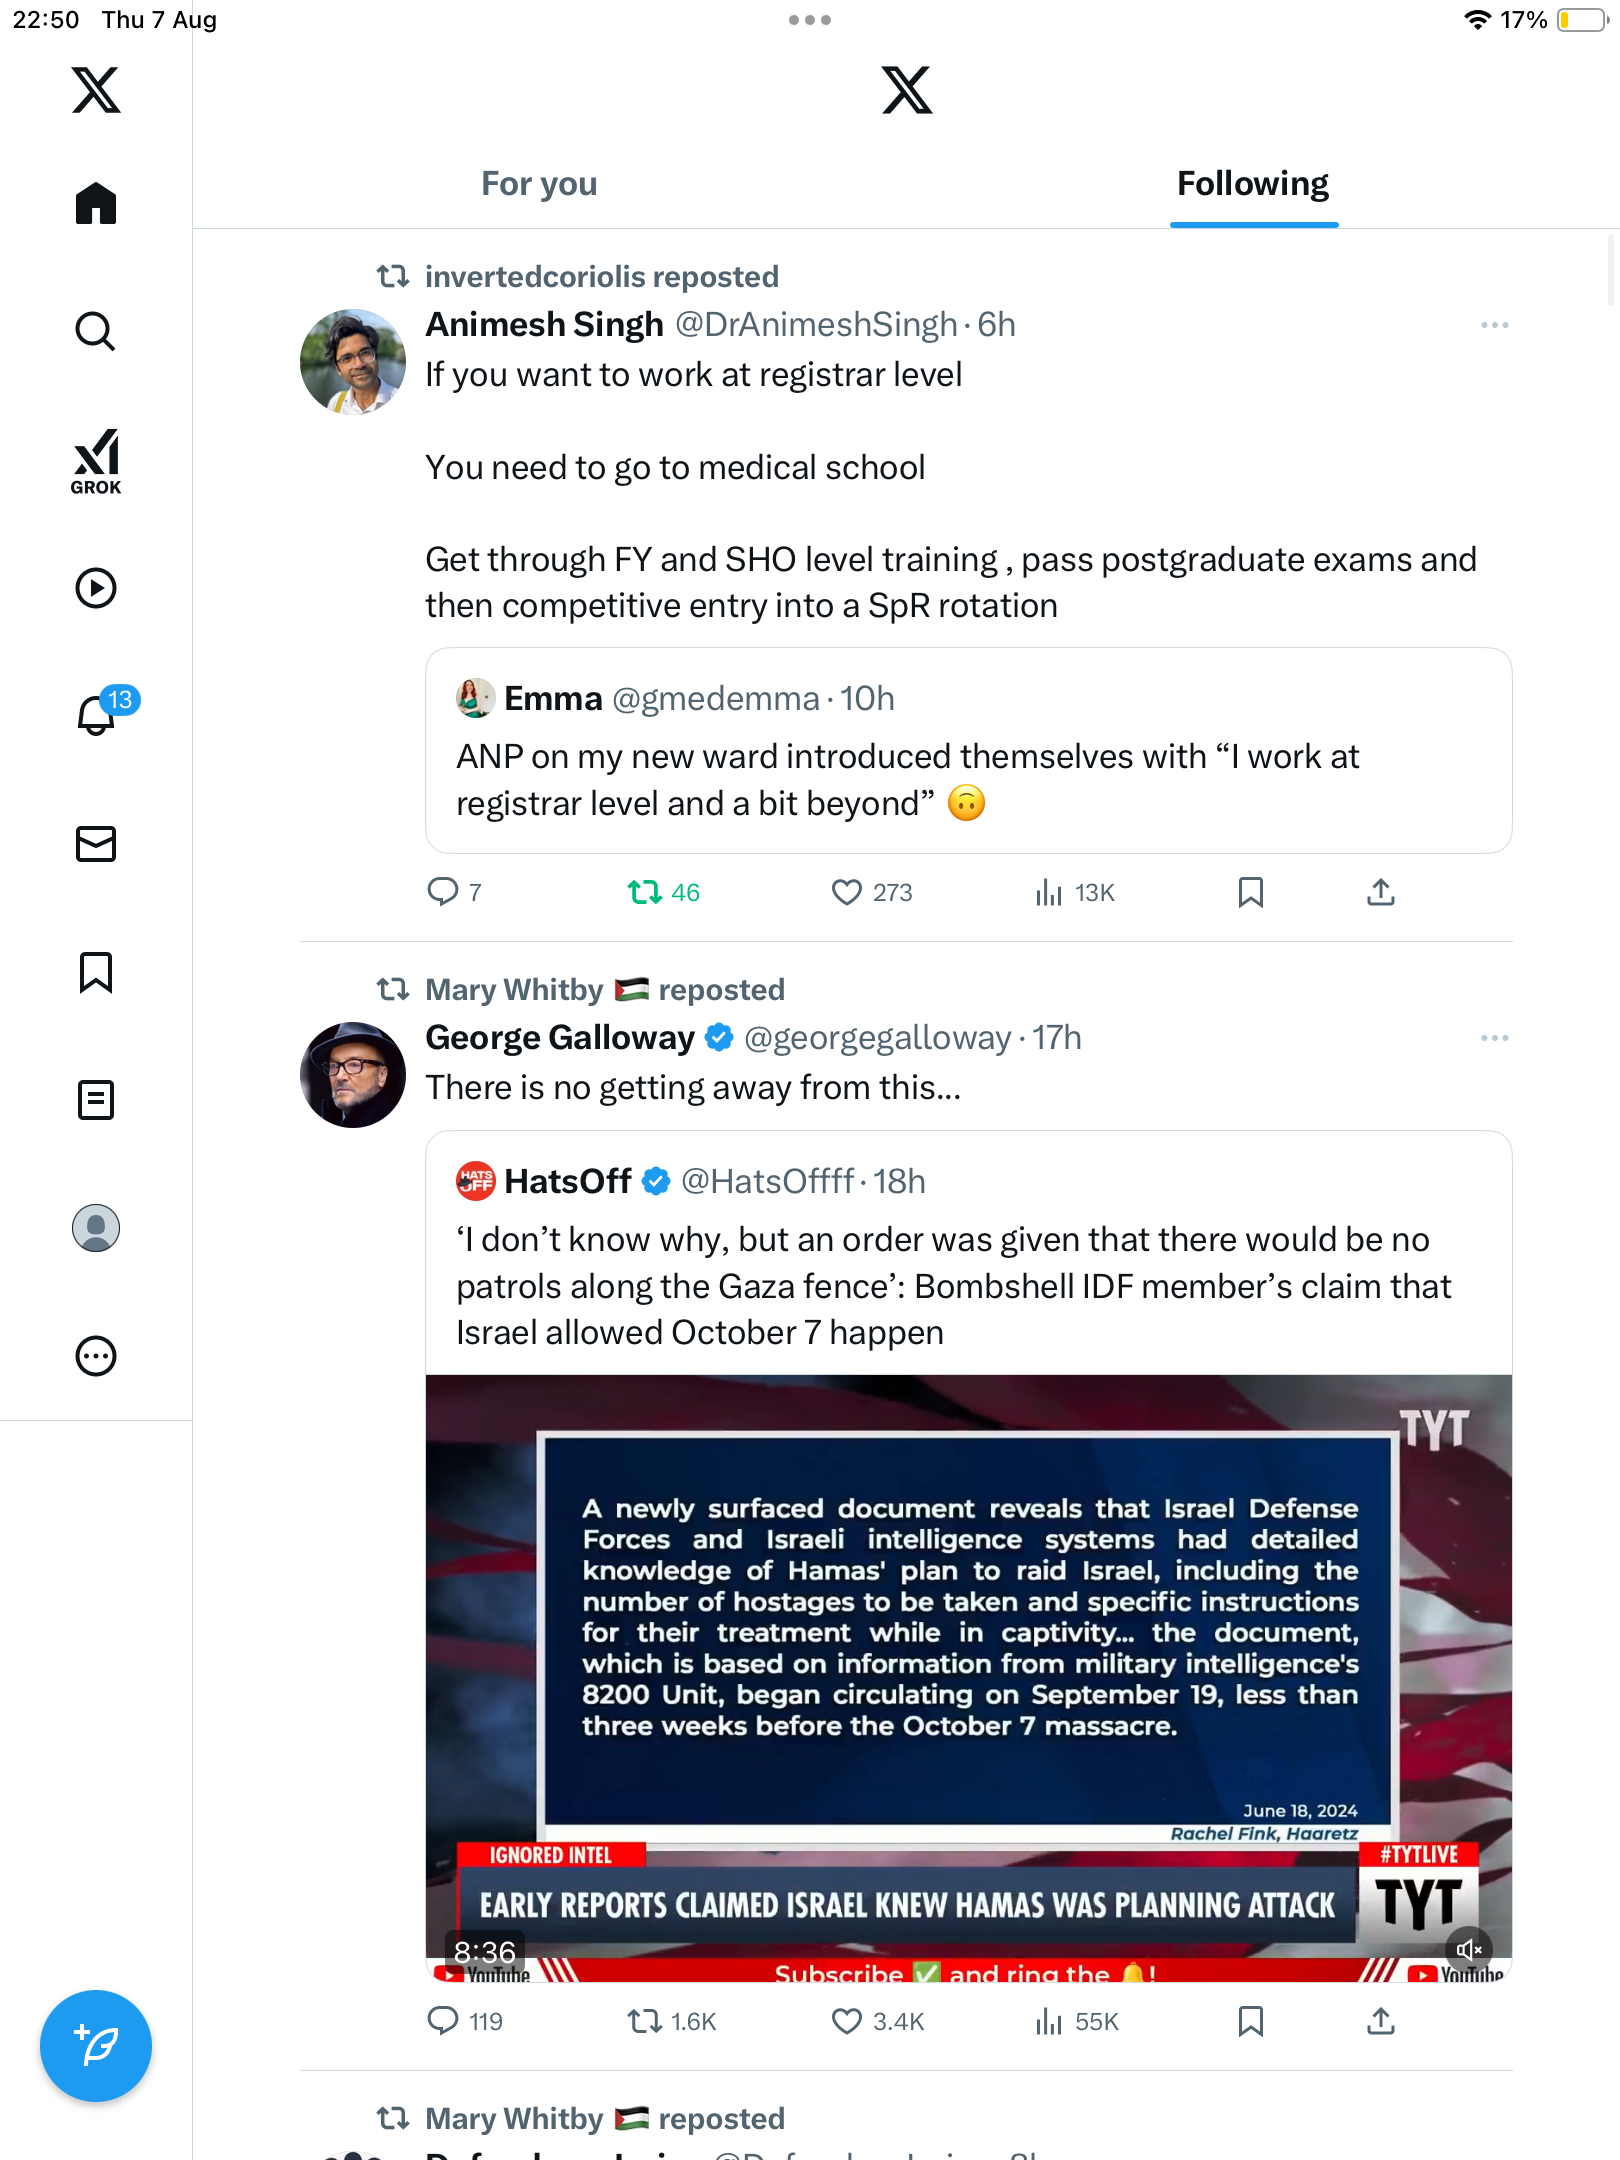Open more options on Animesh Singh's post
Image resolution: width=1620 pixels, height=2160 pixels.
pyautogui.click(x=1494, y=325)
